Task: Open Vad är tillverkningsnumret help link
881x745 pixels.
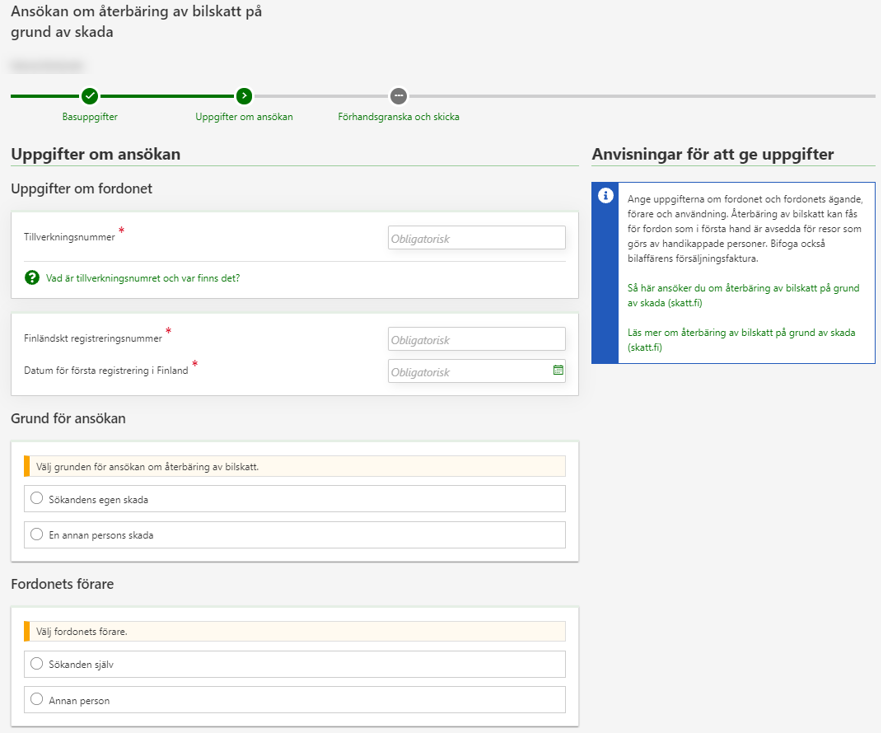Action: [x=143, y=278]
